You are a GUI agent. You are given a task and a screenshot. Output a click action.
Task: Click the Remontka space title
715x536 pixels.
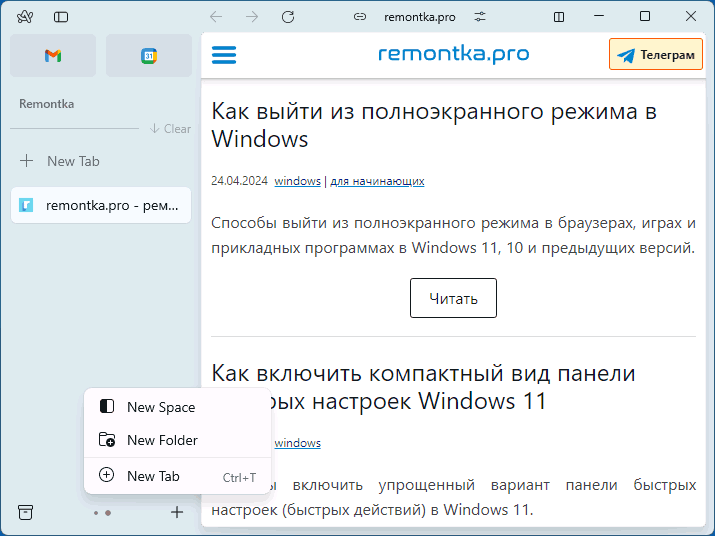pos(47,104)
